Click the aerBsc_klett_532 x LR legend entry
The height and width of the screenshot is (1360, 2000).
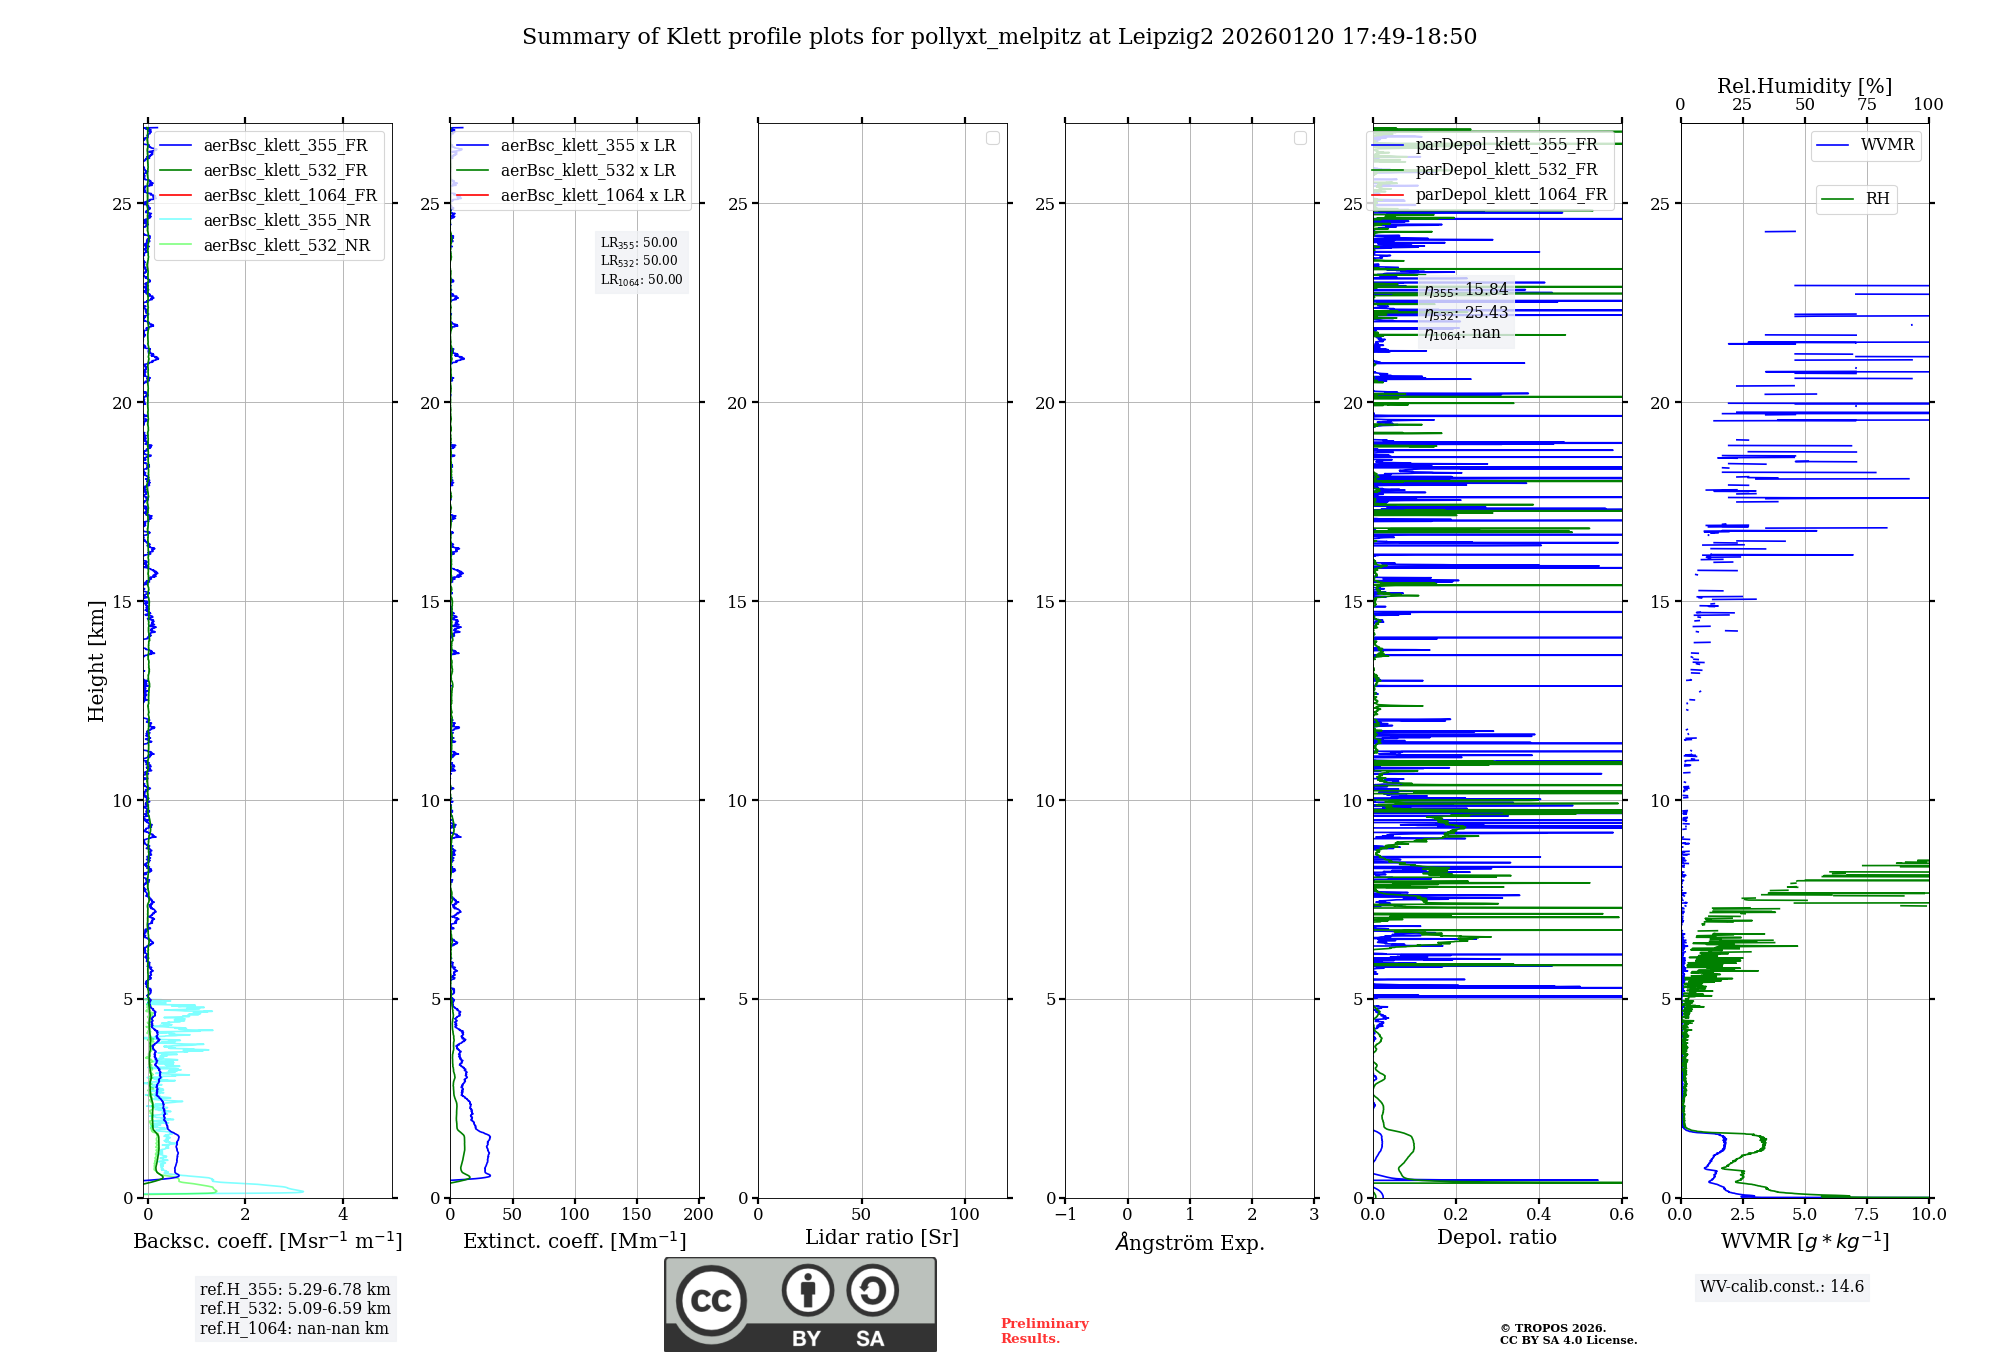click(587, 170)
